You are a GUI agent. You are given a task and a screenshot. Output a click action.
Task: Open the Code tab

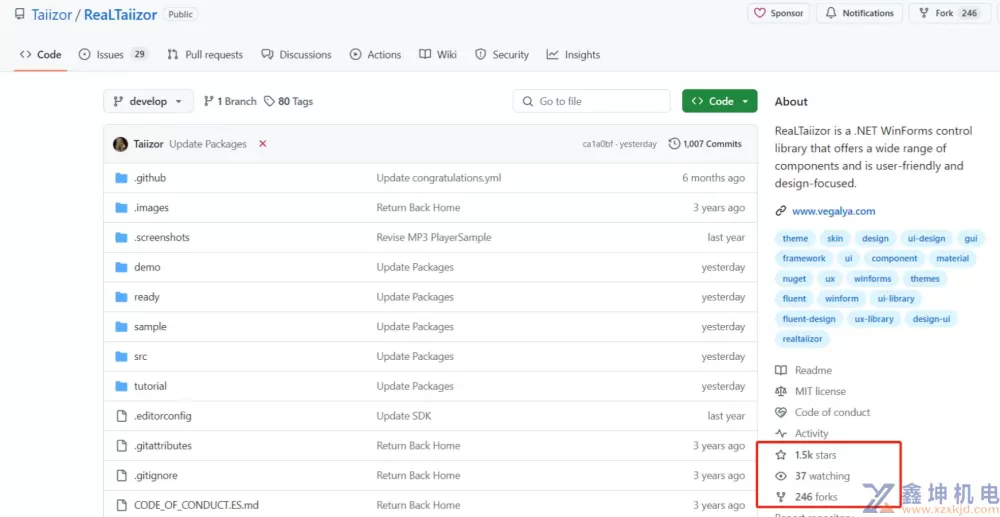click(41, 55)
